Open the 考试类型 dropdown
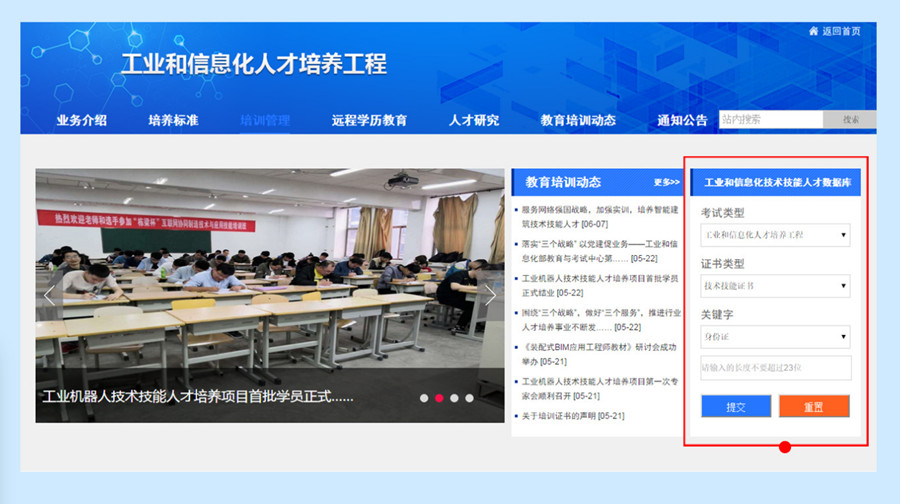This screenshot has height=504, width=900. click(775, 236)
